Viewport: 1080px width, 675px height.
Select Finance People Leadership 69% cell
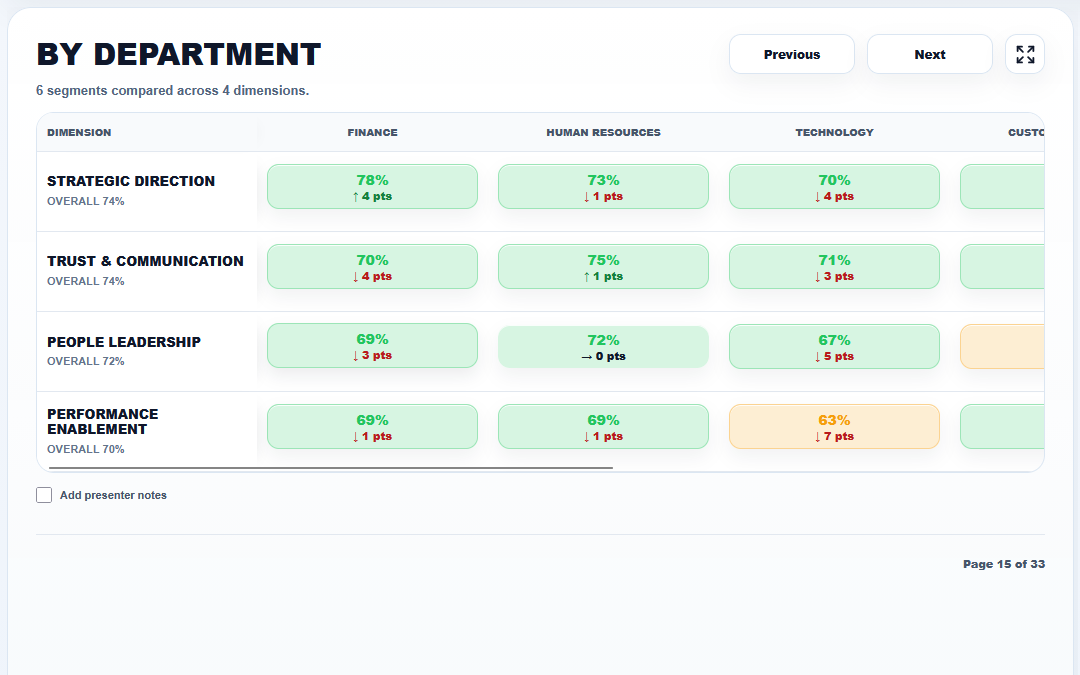[x=373, y=346]
